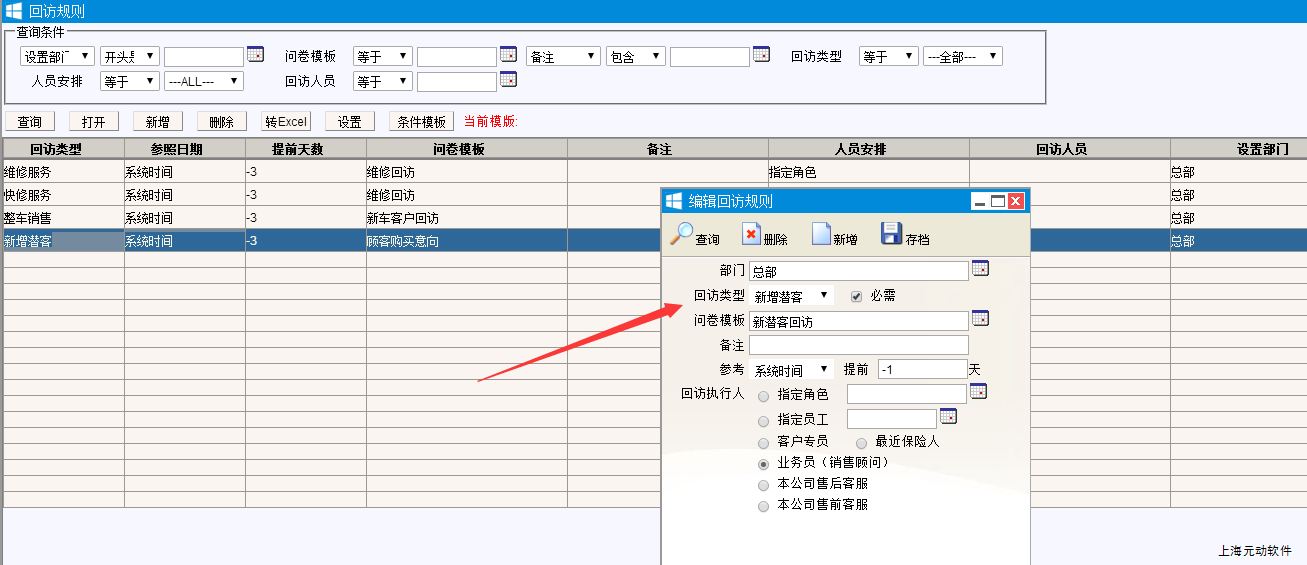
Task: Select the 维修服务 row in table
Action: (63, 172)
